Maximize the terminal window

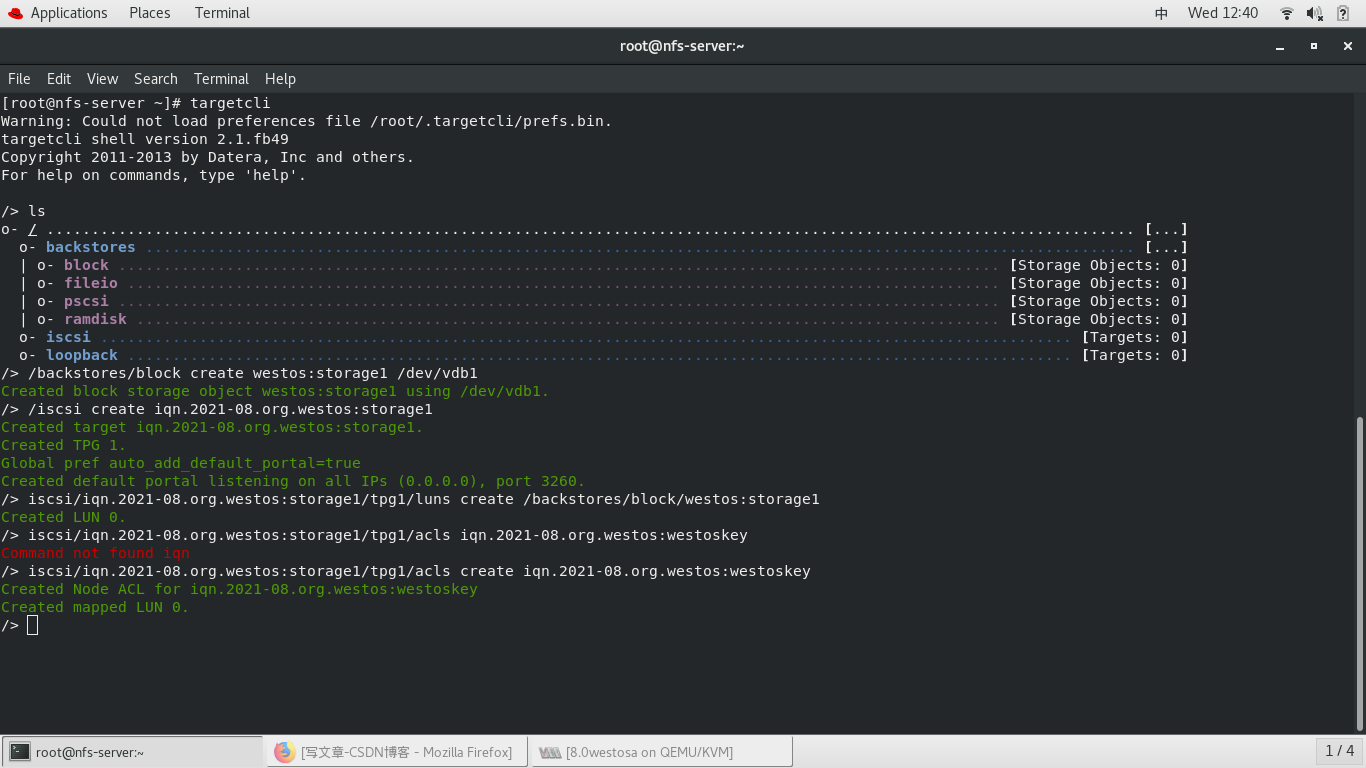point(1314,46)
